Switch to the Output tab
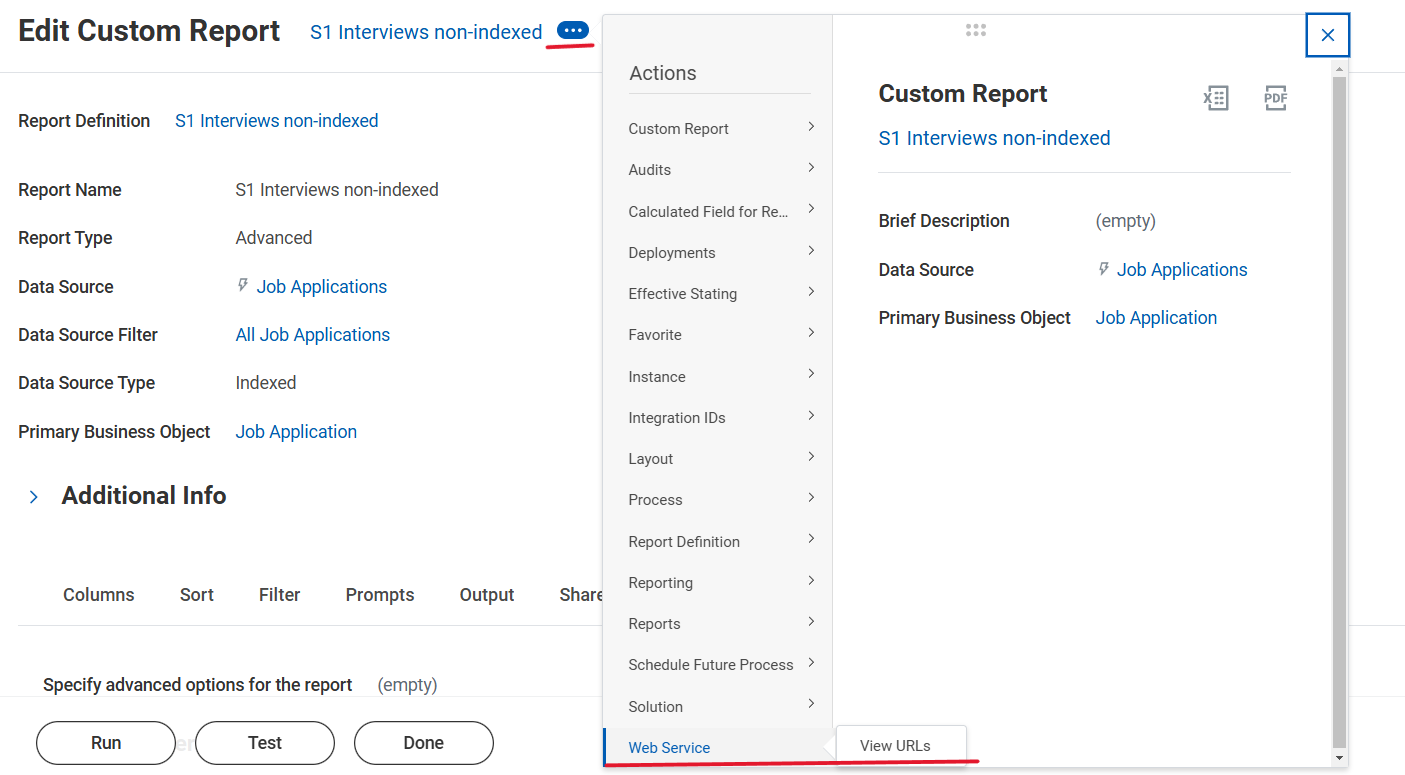This screenshot has width=1405, height=775. coord(487,594)
